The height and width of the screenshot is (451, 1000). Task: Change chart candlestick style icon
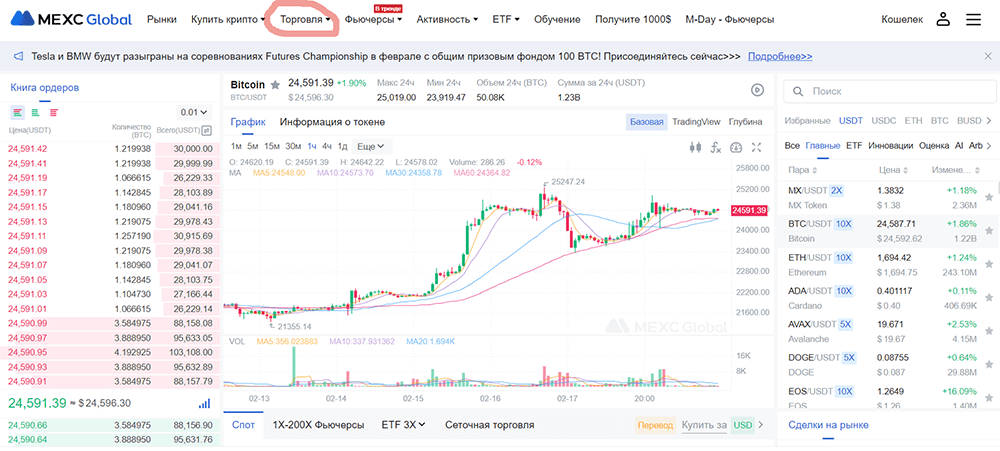click(695, 147)
